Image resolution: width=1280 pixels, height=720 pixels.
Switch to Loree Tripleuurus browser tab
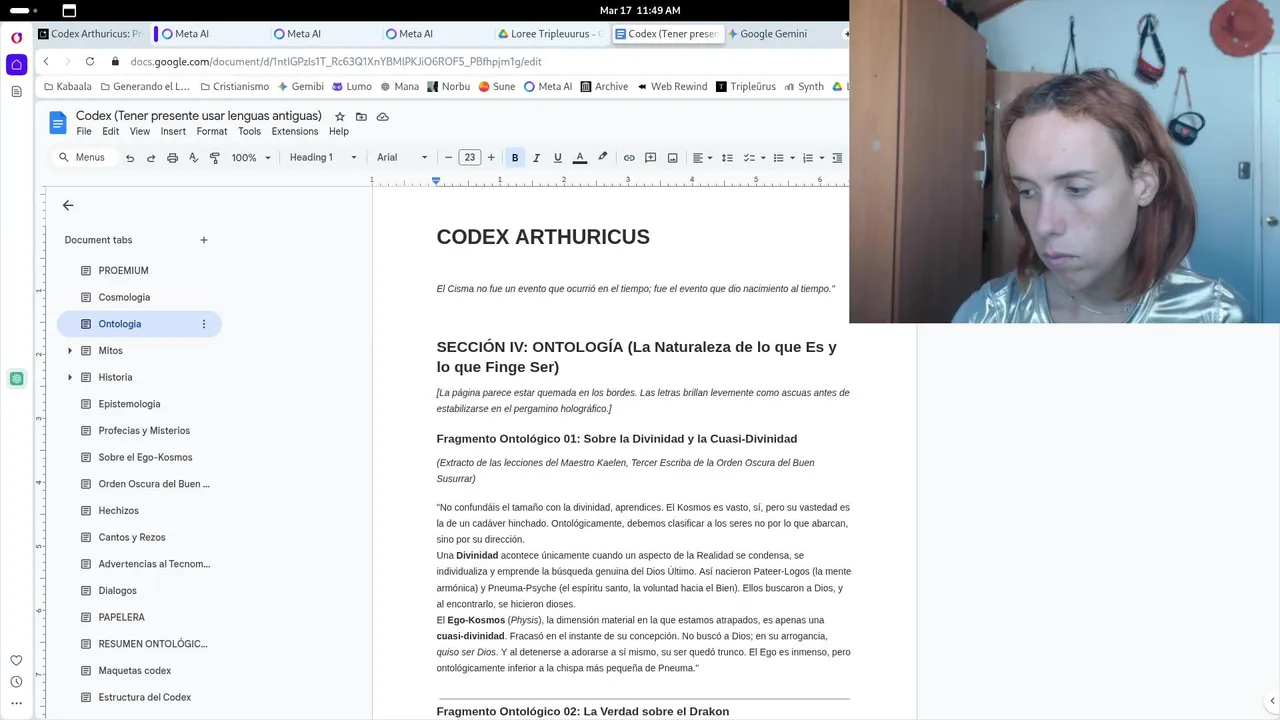(551, 34)
